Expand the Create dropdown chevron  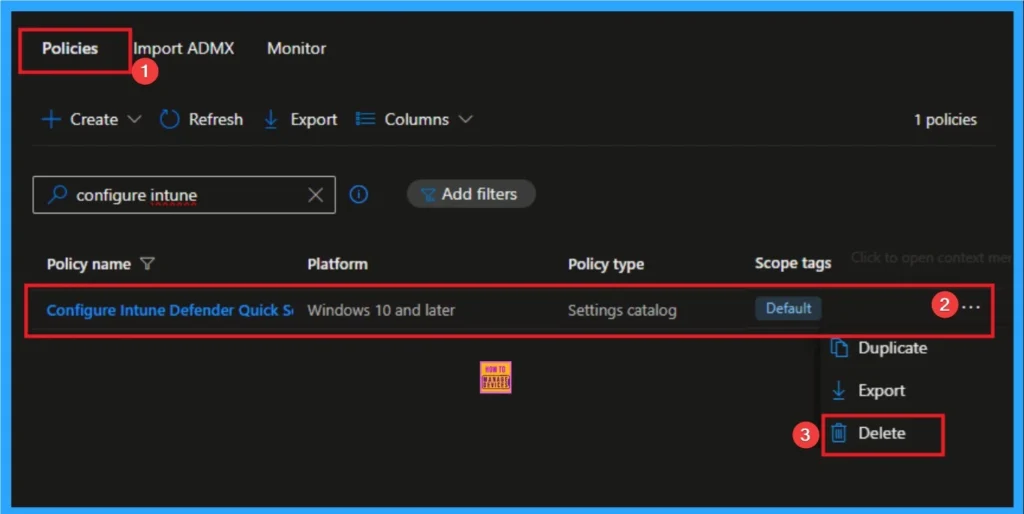[134, 120]
